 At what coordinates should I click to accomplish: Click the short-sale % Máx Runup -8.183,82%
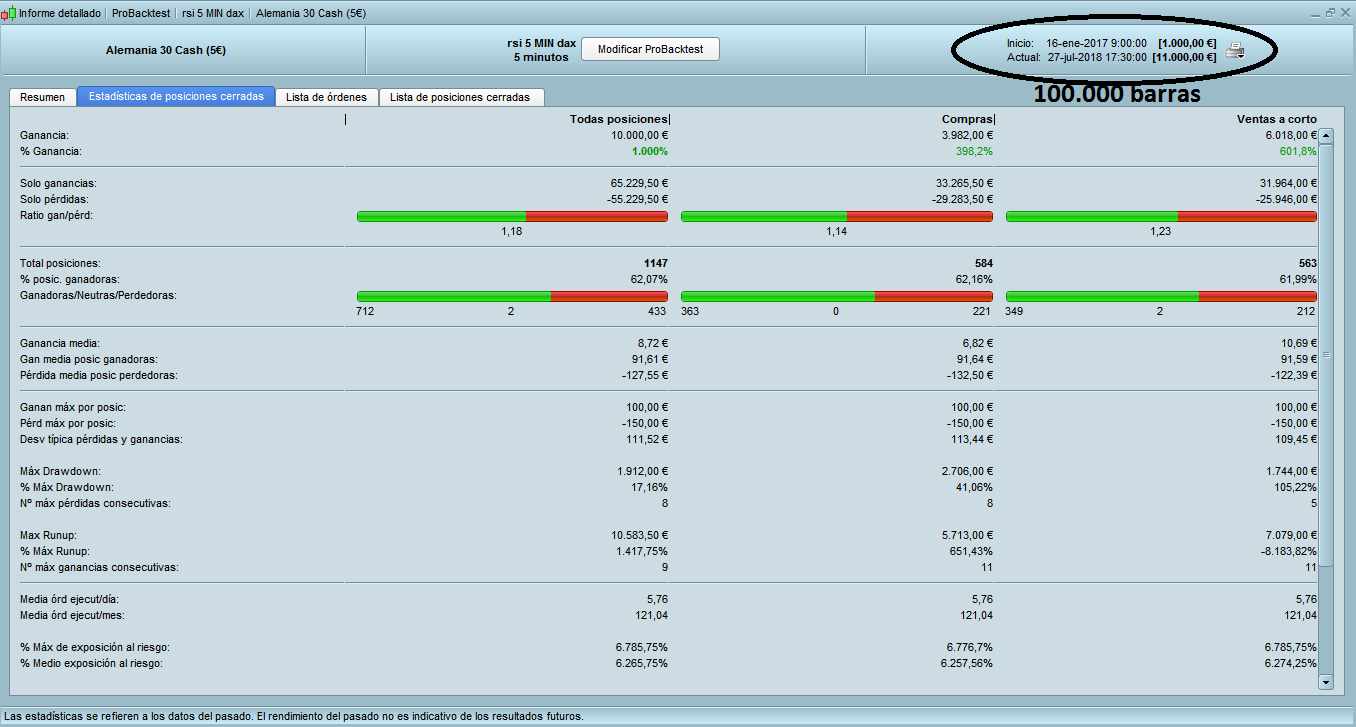tap(1290, 551)
